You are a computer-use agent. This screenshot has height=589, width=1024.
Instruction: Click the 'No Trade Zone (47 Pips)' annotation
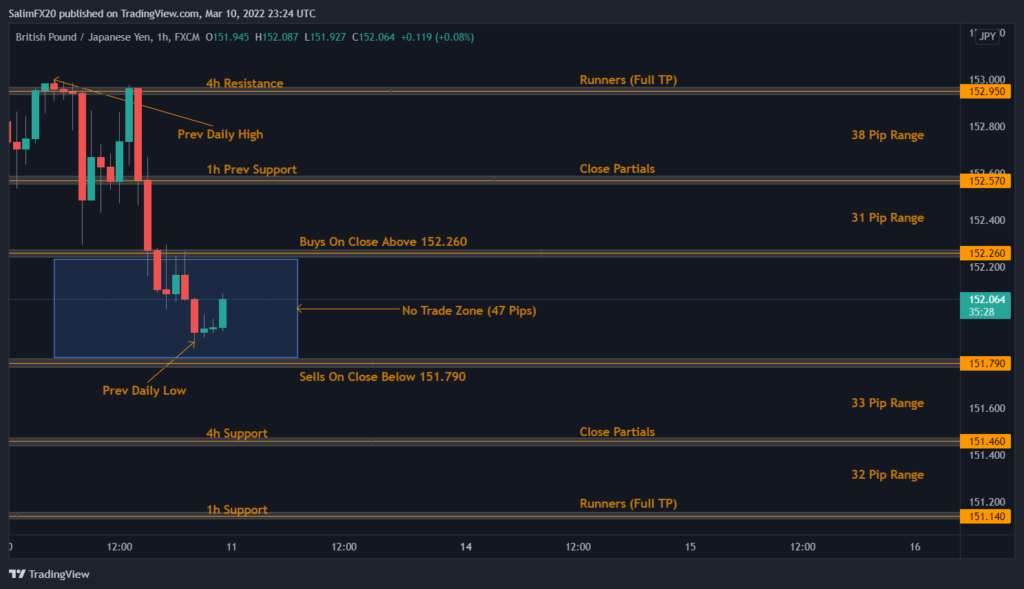[468, 311]
